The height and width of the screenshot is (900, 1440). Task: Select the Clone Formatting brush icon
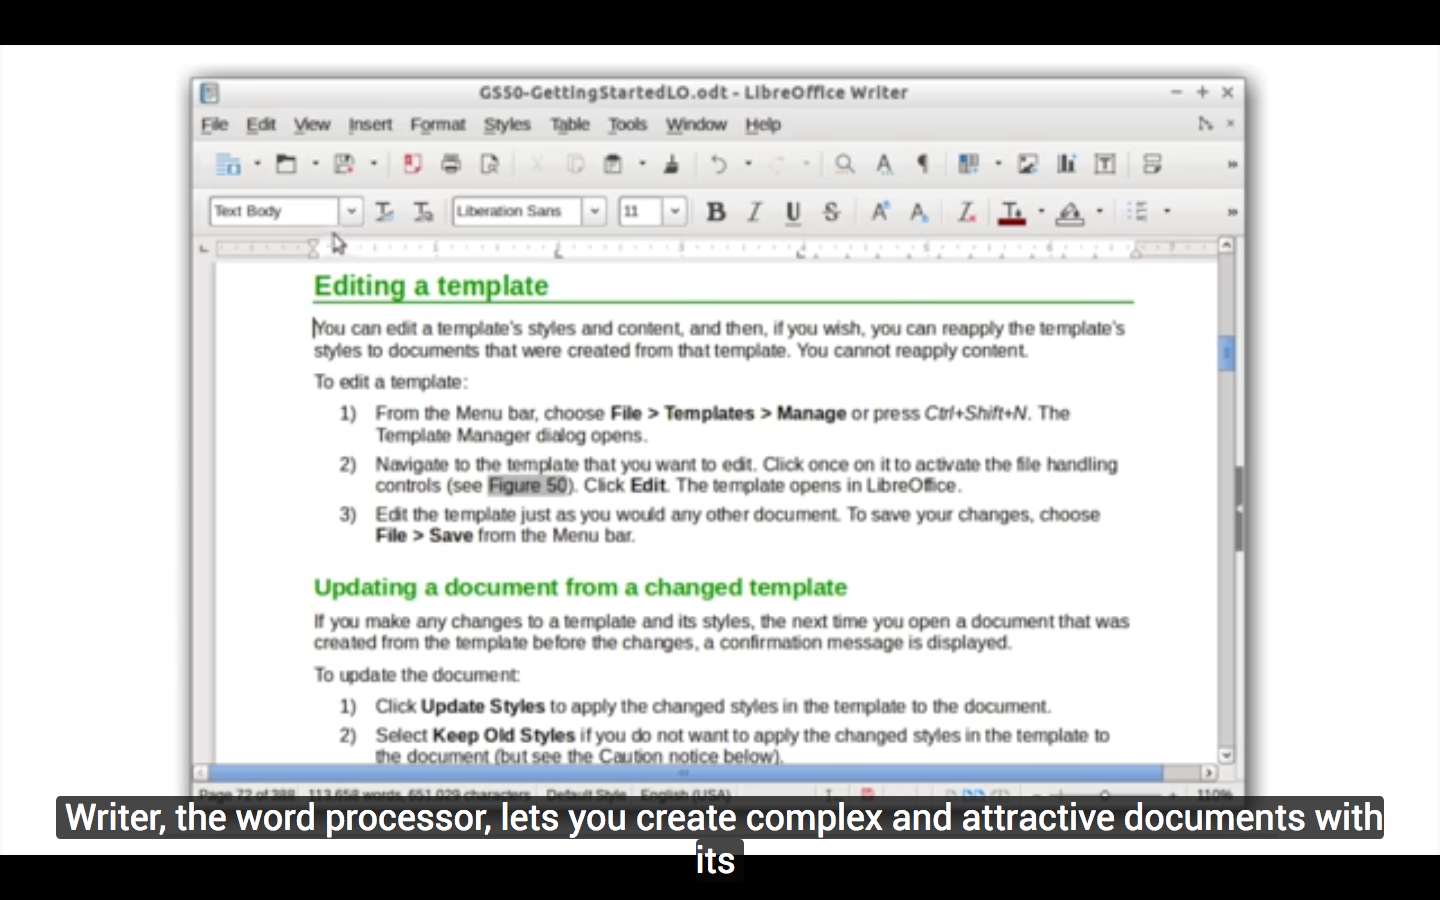(x=672, y=164)
